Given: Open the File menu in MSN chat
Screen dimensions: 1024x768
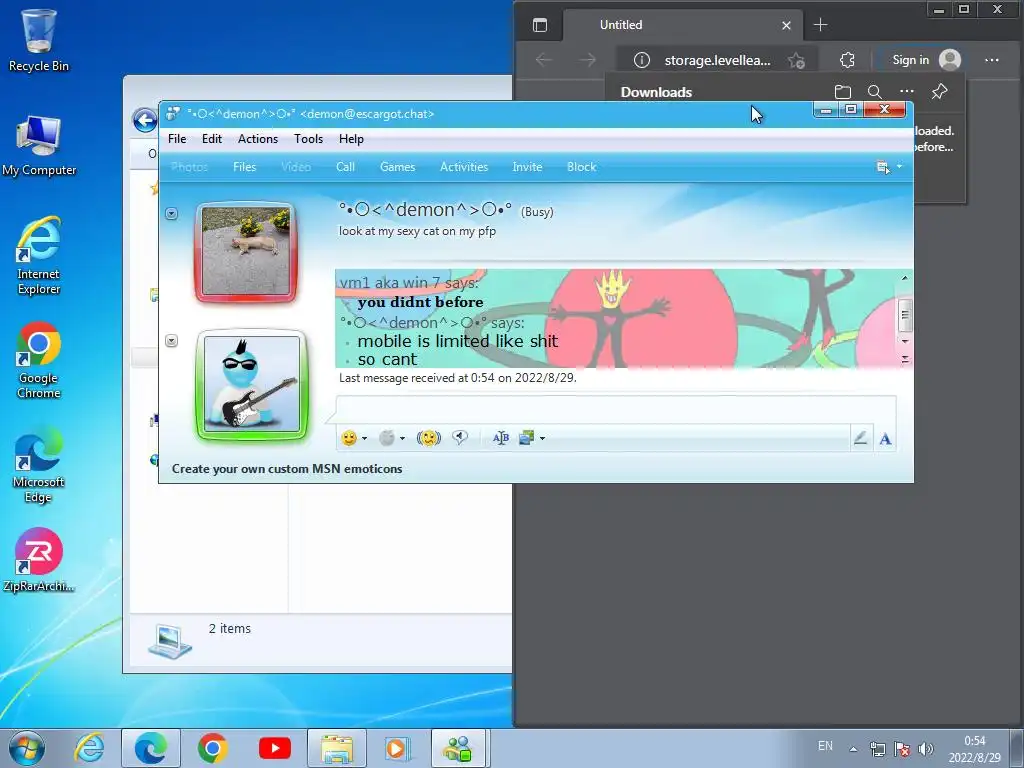Looking at the screenshot, I should click(177, 139).
